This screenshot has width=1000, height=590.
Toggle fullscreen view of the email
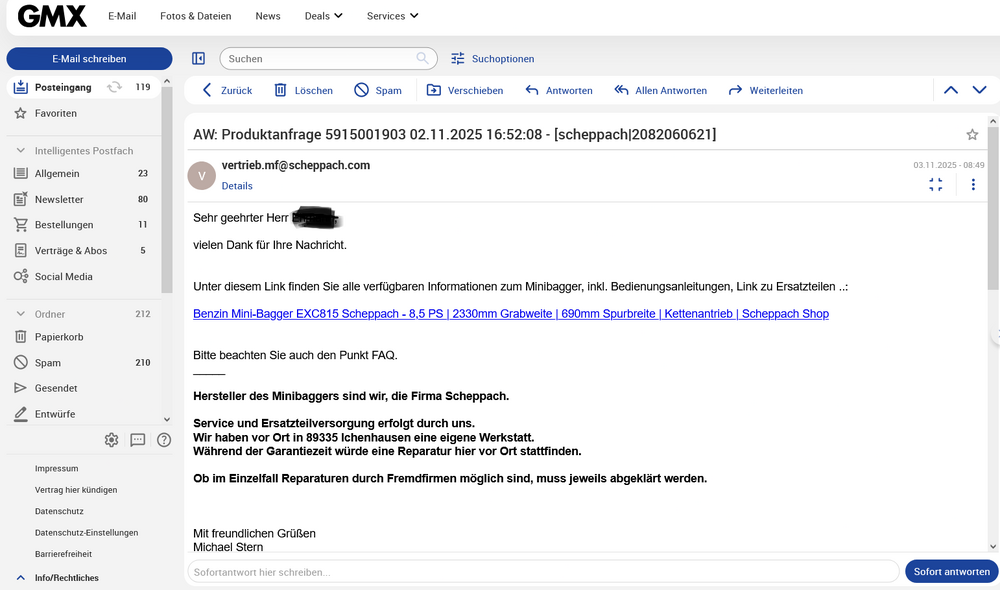[936, 184]
